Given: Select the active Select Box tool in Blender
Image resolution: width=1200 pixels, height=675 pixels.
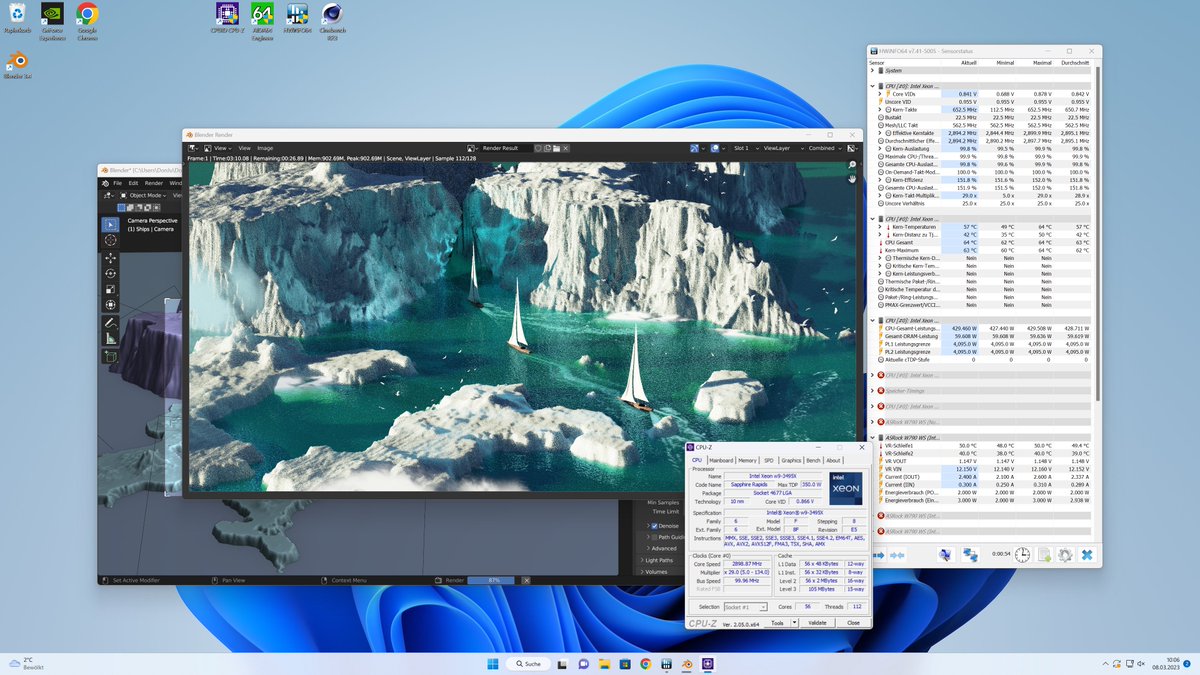Looking at the screenshot, I should click(x=110, y=223).
